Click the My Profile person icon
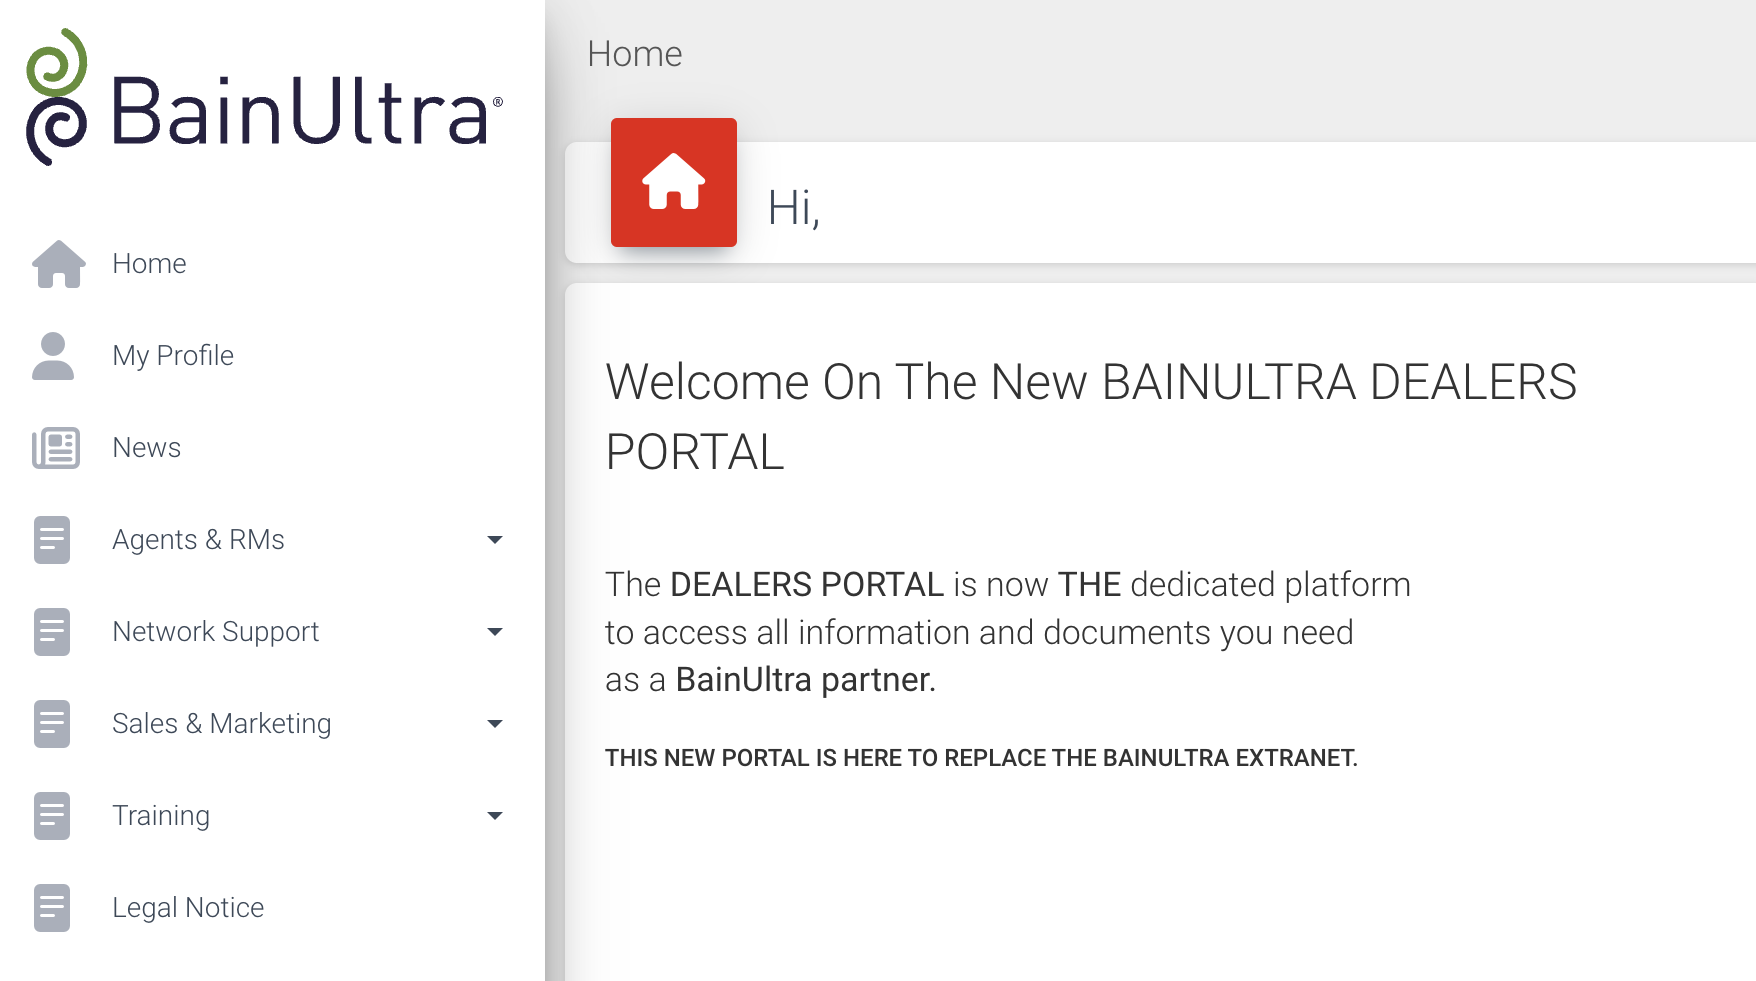This screenshot has height=981, width=1756. [53, 356]
